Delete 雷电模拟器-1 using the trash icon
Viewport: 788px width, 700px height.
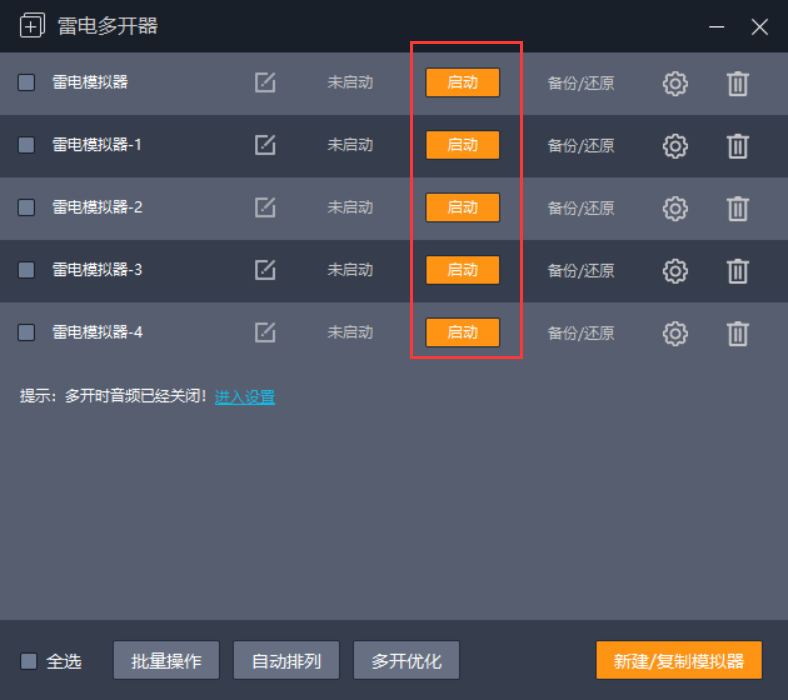[738, 146]
